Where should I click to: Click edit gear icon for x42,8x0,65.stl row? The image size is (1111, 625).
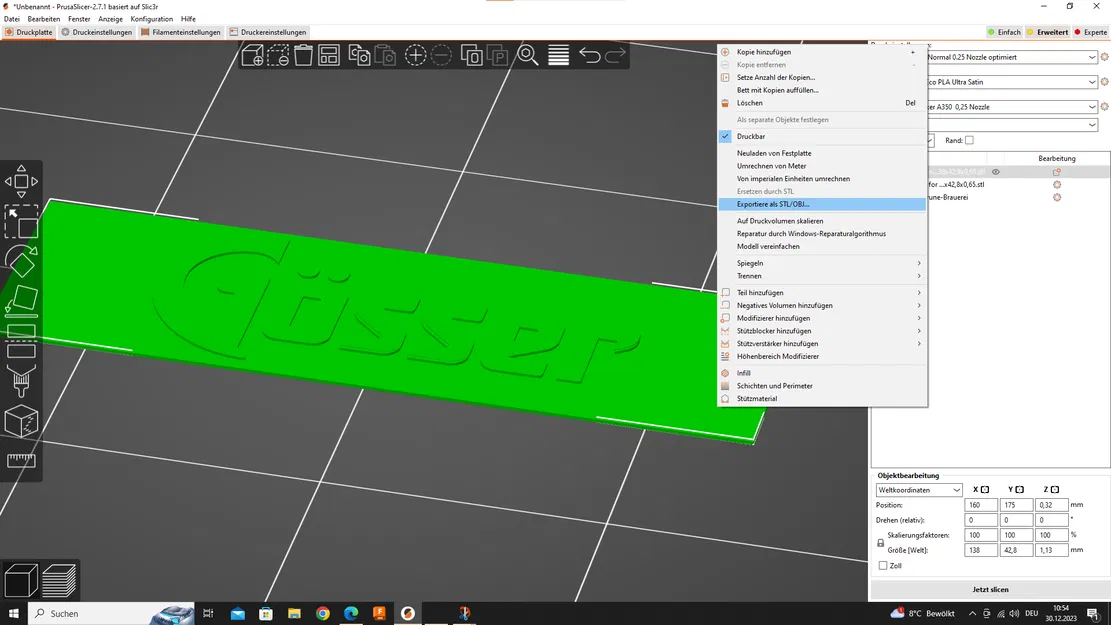pyautogui.click(x=1056, y=184)
